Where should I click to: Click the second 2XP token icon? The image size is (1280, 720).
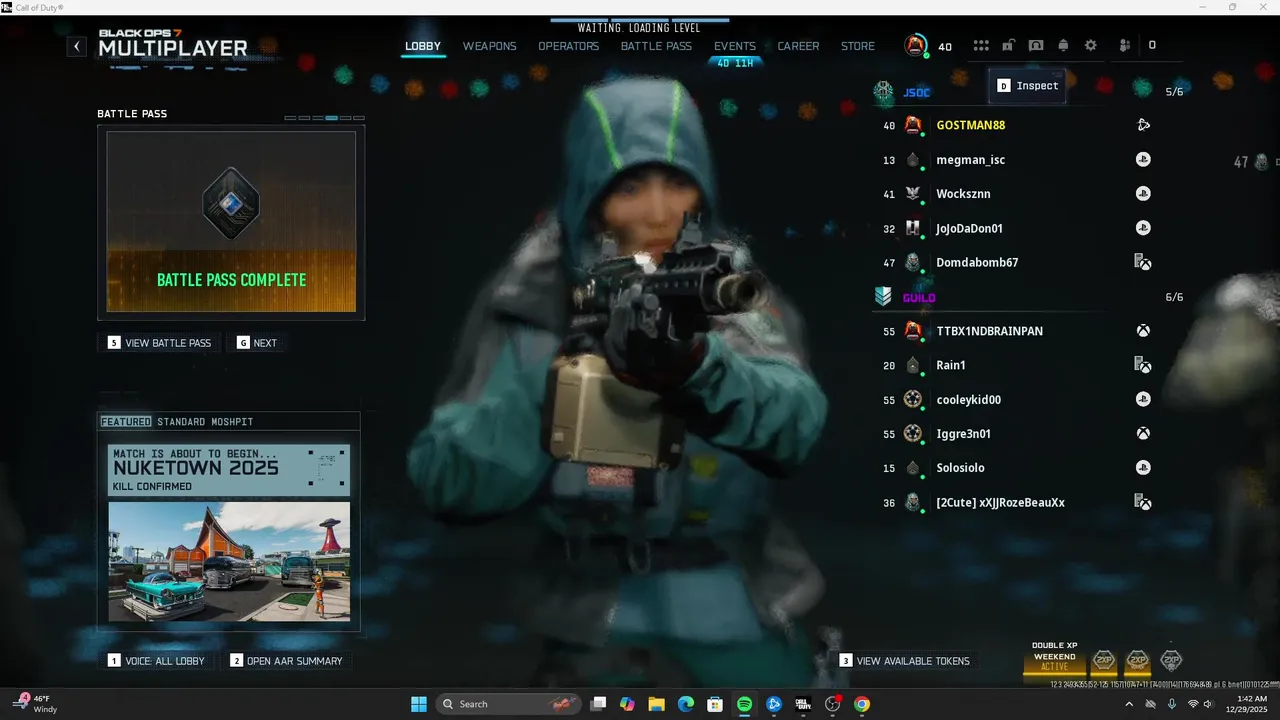point(1138,660)
